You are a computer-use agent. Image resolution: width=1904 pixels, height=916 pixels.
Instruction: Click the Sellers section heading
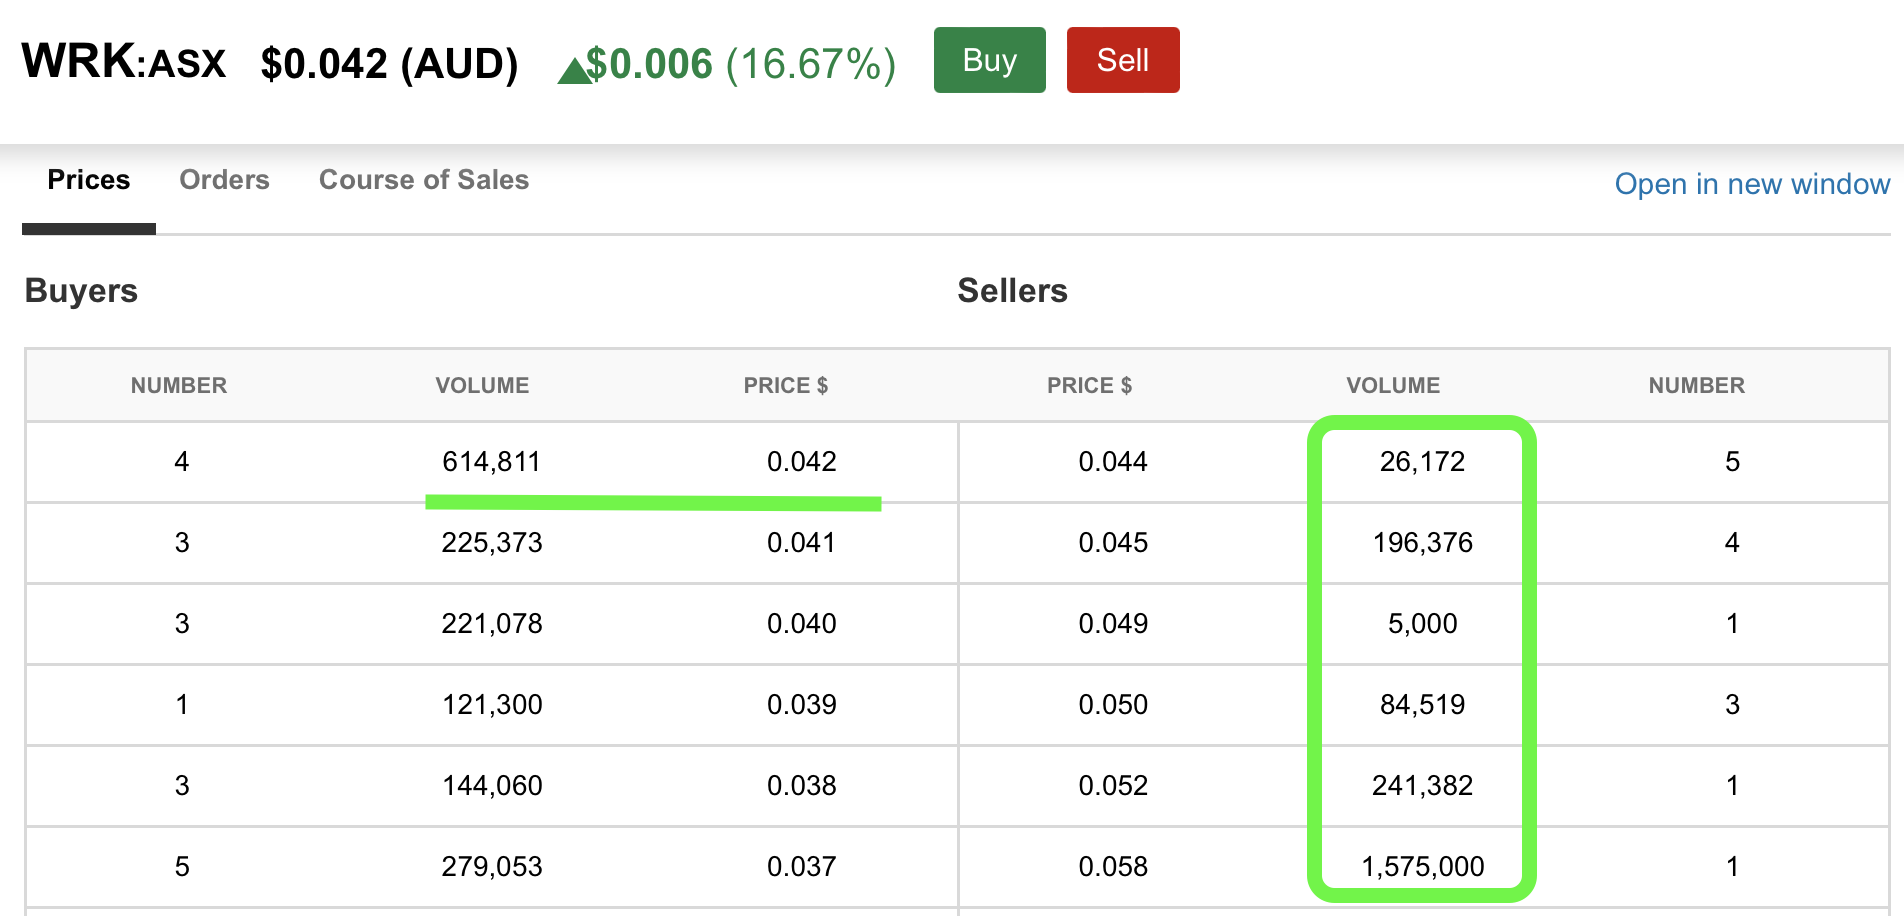[x=1012, y=291]
